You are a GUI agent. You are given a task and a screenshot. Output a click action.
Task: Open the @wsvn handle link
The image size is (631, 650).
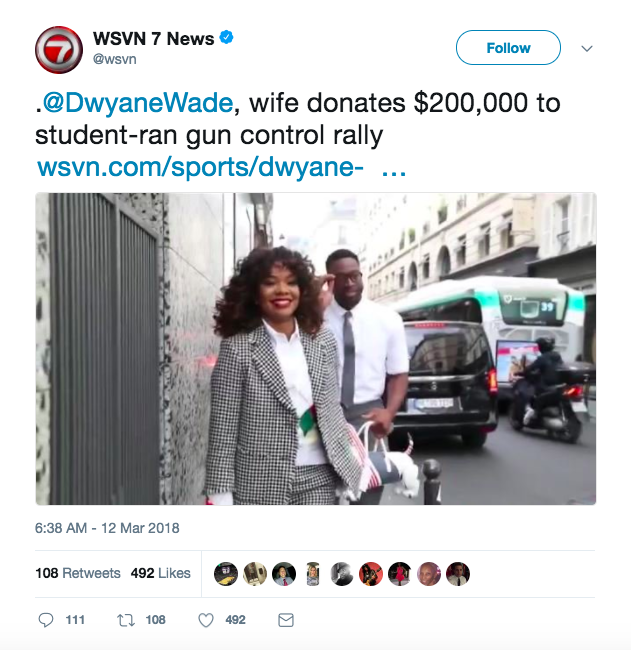click(x=114, y=59)
